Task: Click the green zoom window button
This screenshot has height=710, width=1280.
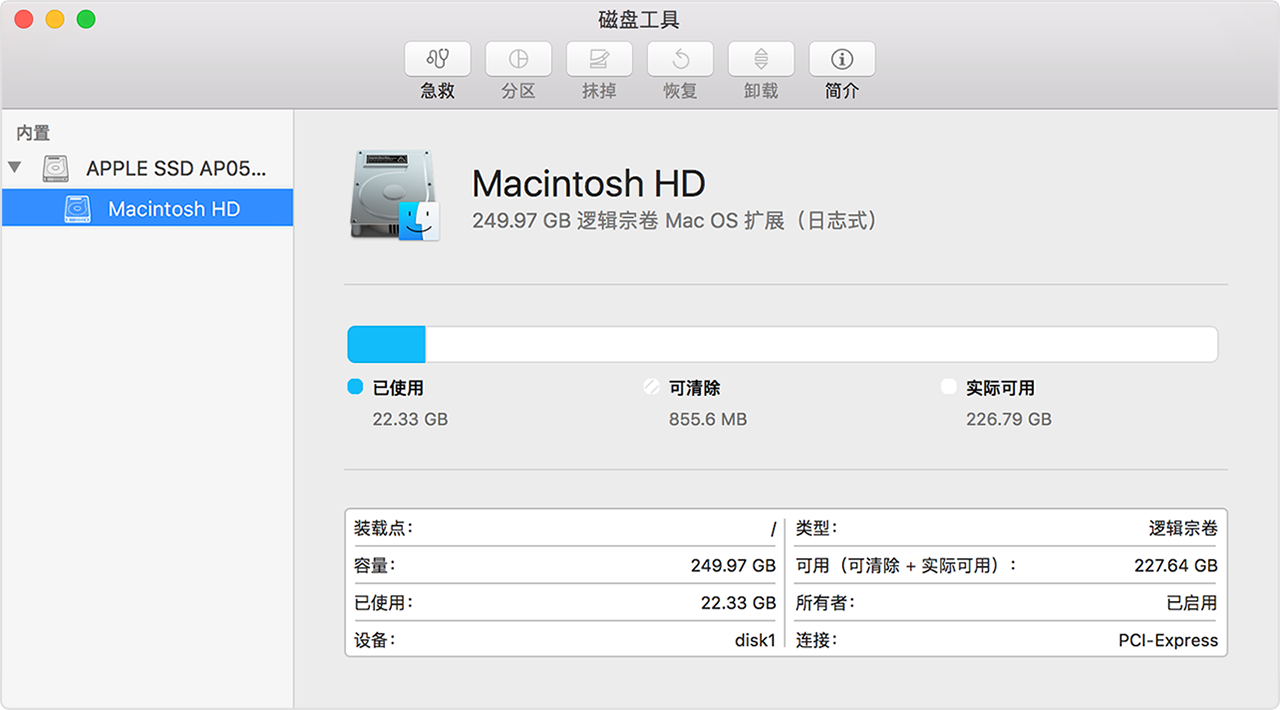Action: (x=86, y=19)
